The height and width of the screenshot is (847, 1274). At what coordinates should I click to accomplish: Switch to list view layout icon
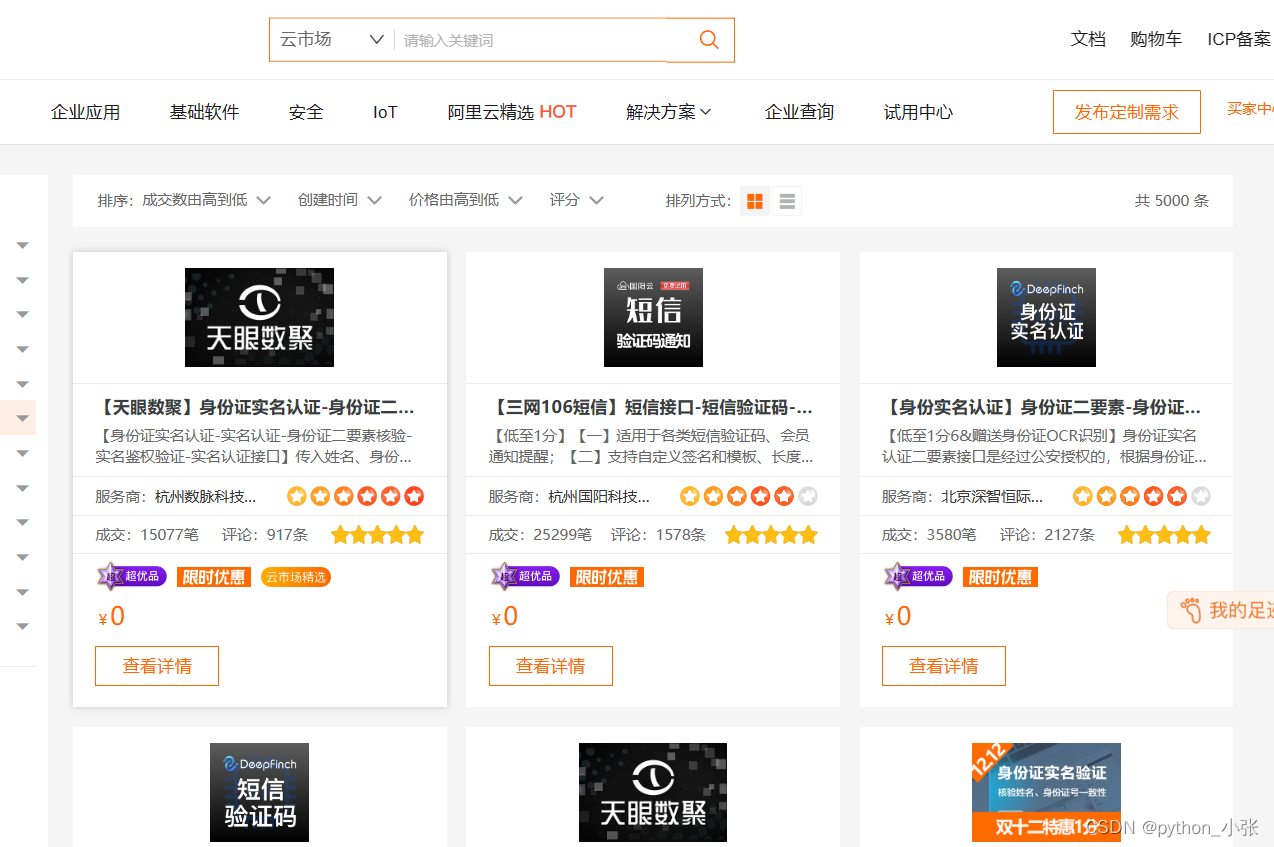[x=787, y=201]
